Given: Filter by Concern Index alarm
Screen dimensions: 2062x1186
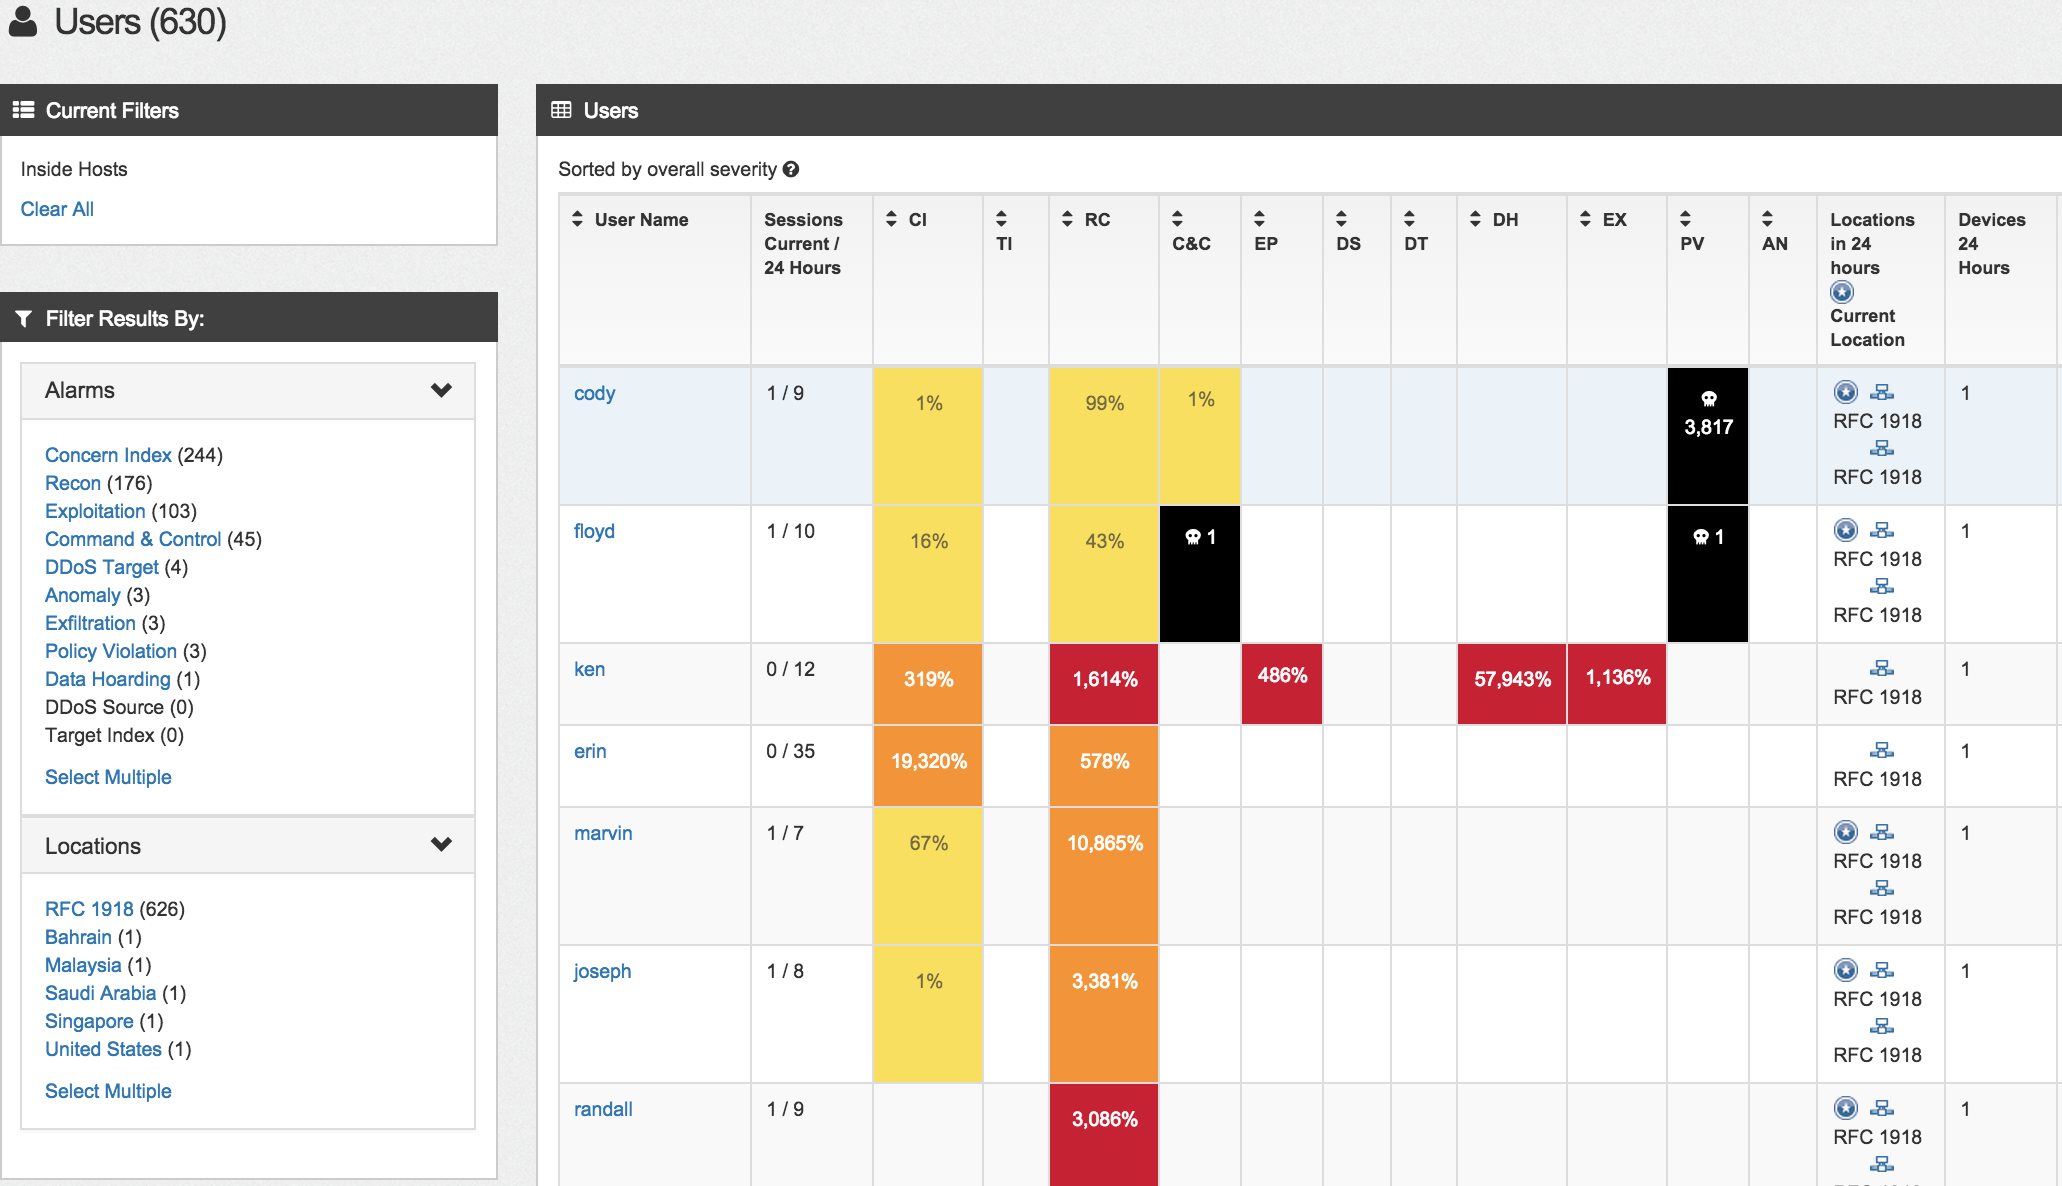Looking at the screenshot, I should click(x=108, y=455).
